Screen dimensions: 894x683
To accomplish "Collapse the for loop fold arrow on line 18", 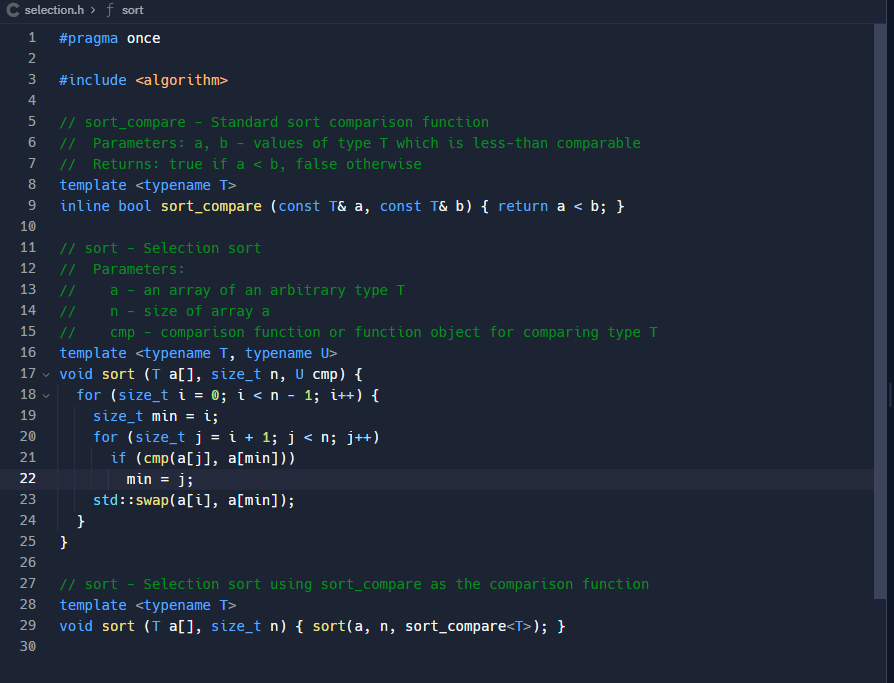I will (46, 394).
